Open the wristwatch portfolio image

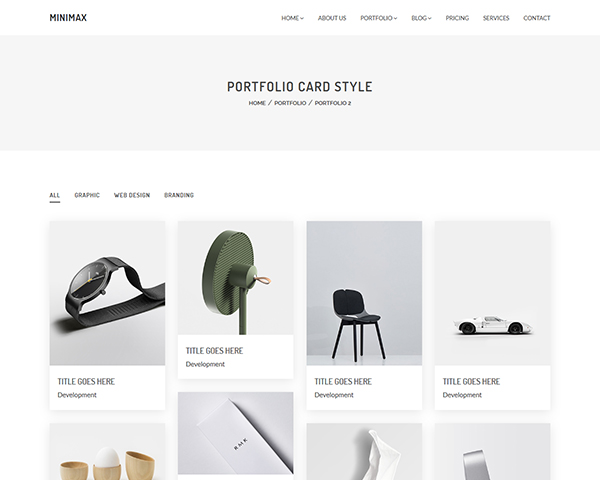point(107,293)
